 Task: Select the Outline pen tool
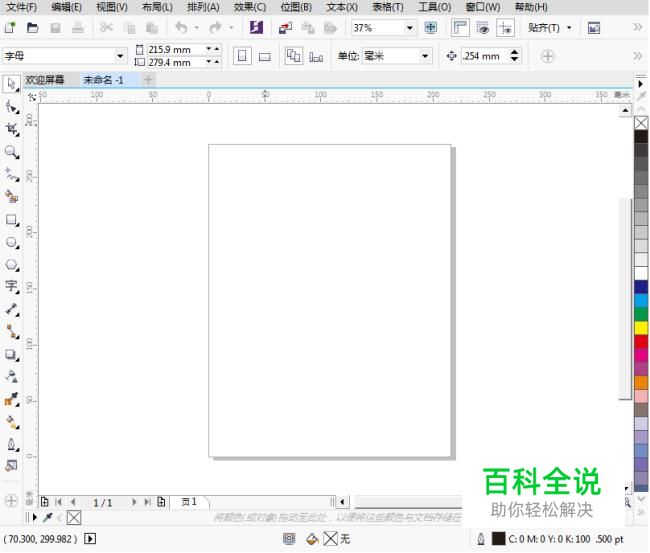[x=12, y=445]
